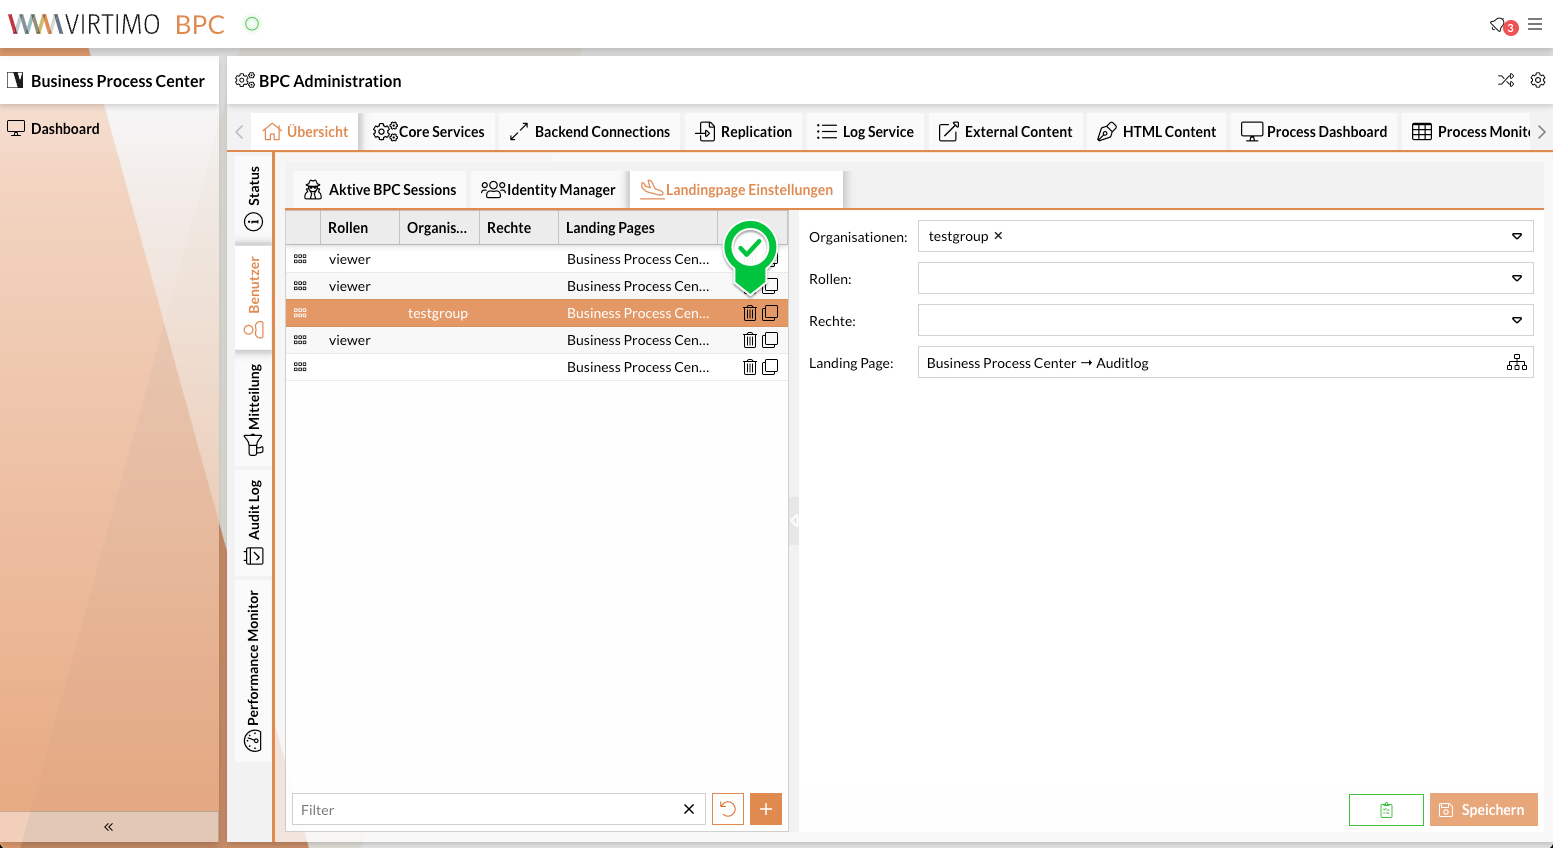Viewport: 1553px width, 848px height.
Task: Open the Core Services tab
Action: click(429, 132)
